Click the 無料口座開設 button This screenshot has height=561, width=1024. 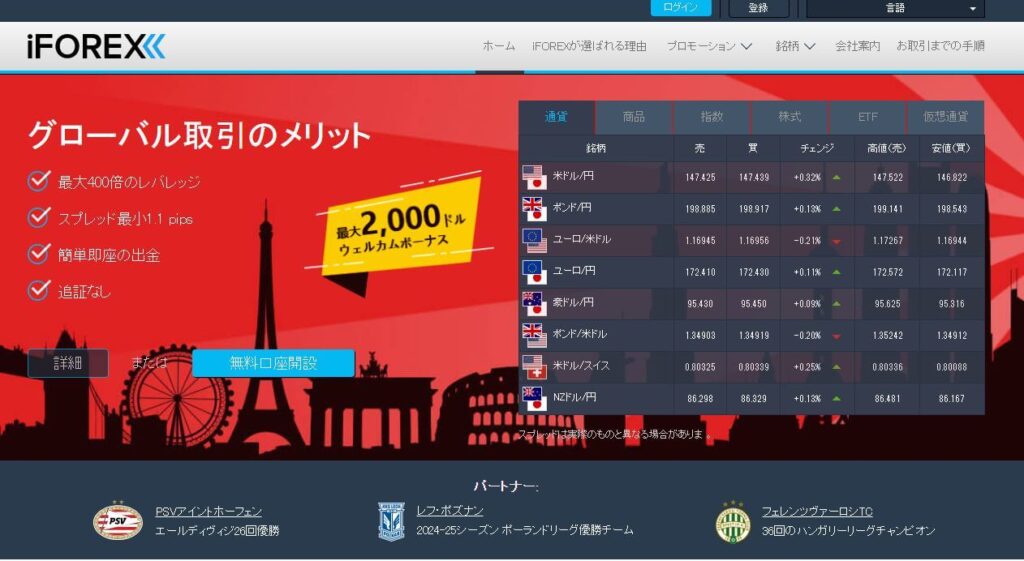(x=274, y=363)
